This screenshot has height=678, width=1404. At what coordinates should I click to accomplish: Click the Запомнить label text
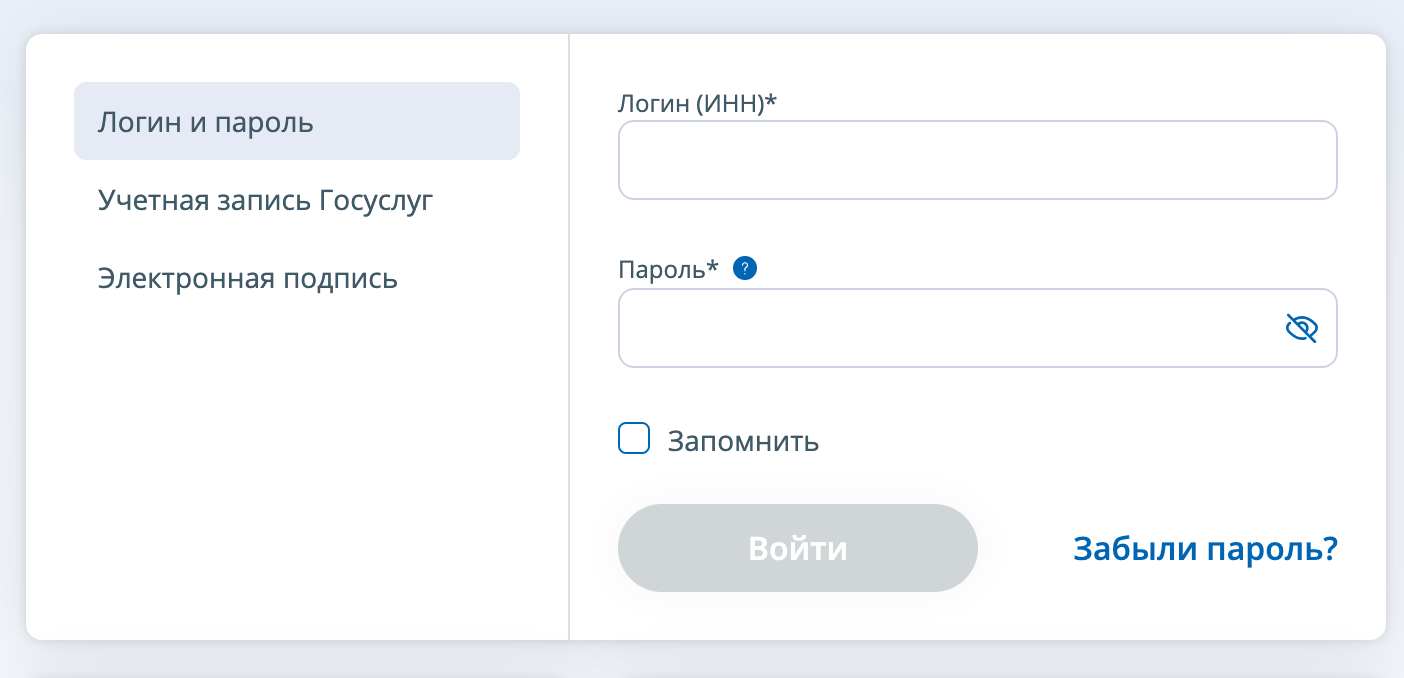tap(743, 441)
